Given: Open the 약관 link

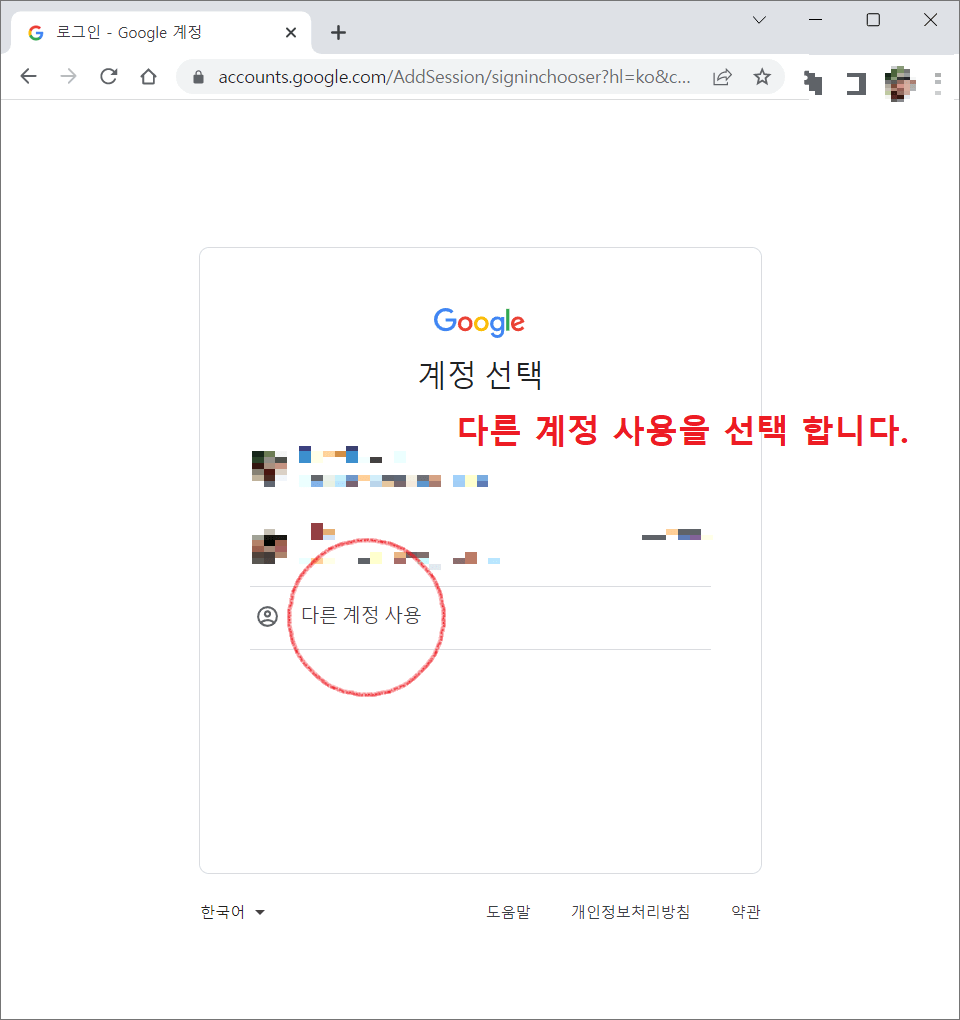Looking at the screenshot, I should (745, 912).
